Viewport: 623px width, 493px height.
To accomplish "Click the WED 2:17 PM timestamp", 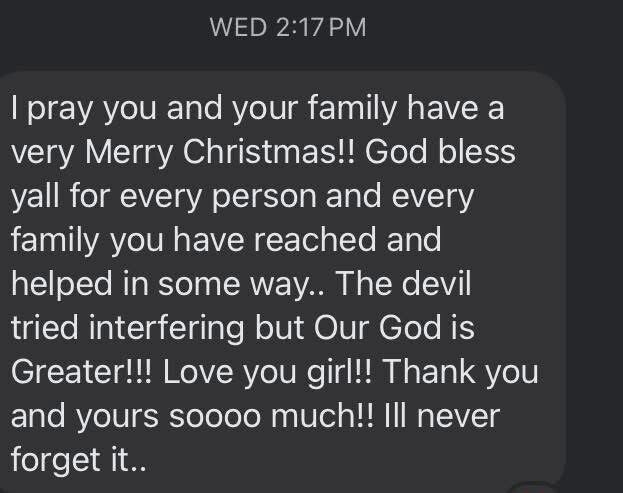I will pos(287,27).
